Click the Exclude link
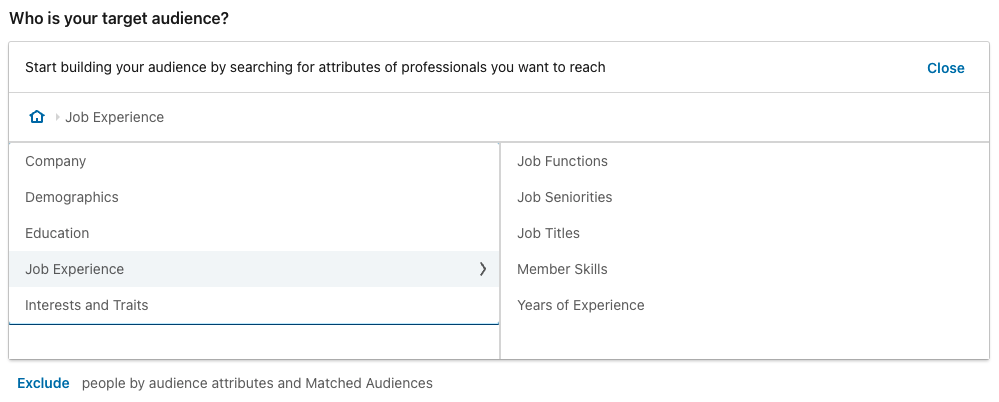This screenshot has width=999, height=402. click(x=43, y=383)
